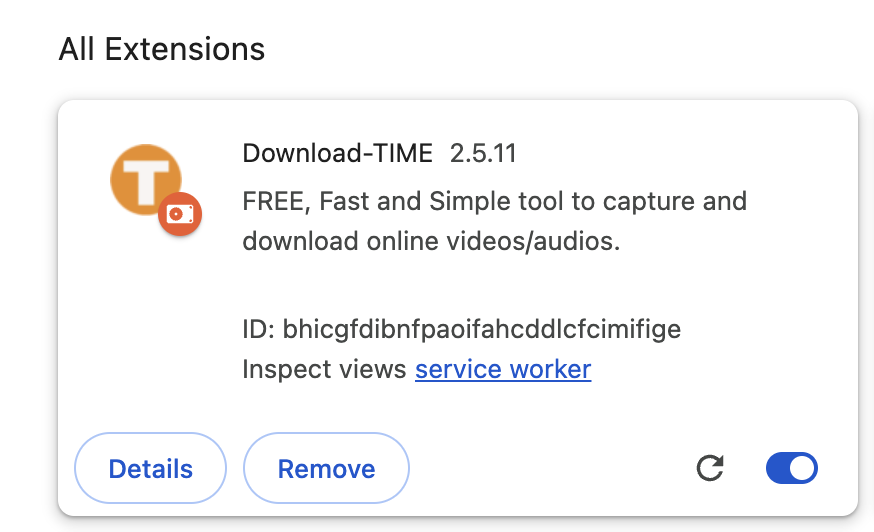The width and height of the screenshot is (874, 532).
Task: Click the orange Download-TIME extension icon
Action: tap(145, 180)
